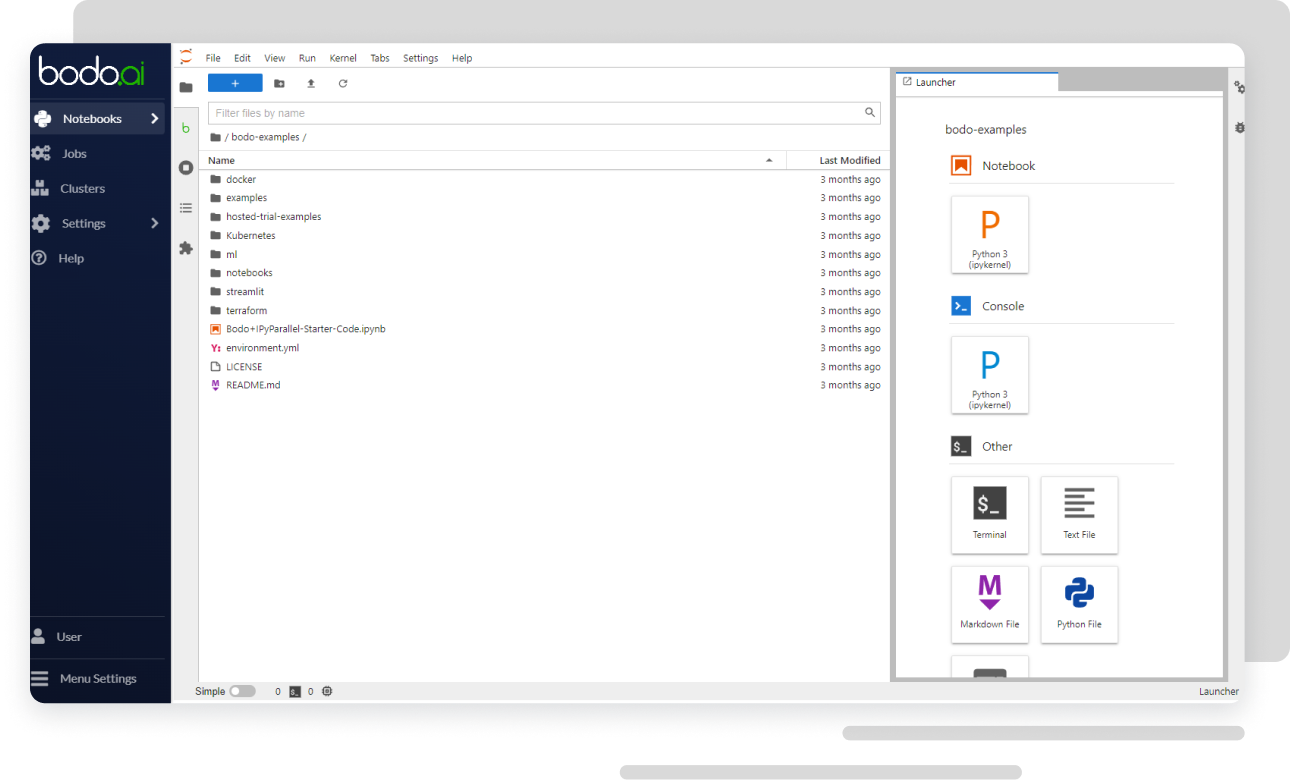Select the README.md file
This screenshot has width=1290, height=780.
pyautogui.click(x=544, y=385)
